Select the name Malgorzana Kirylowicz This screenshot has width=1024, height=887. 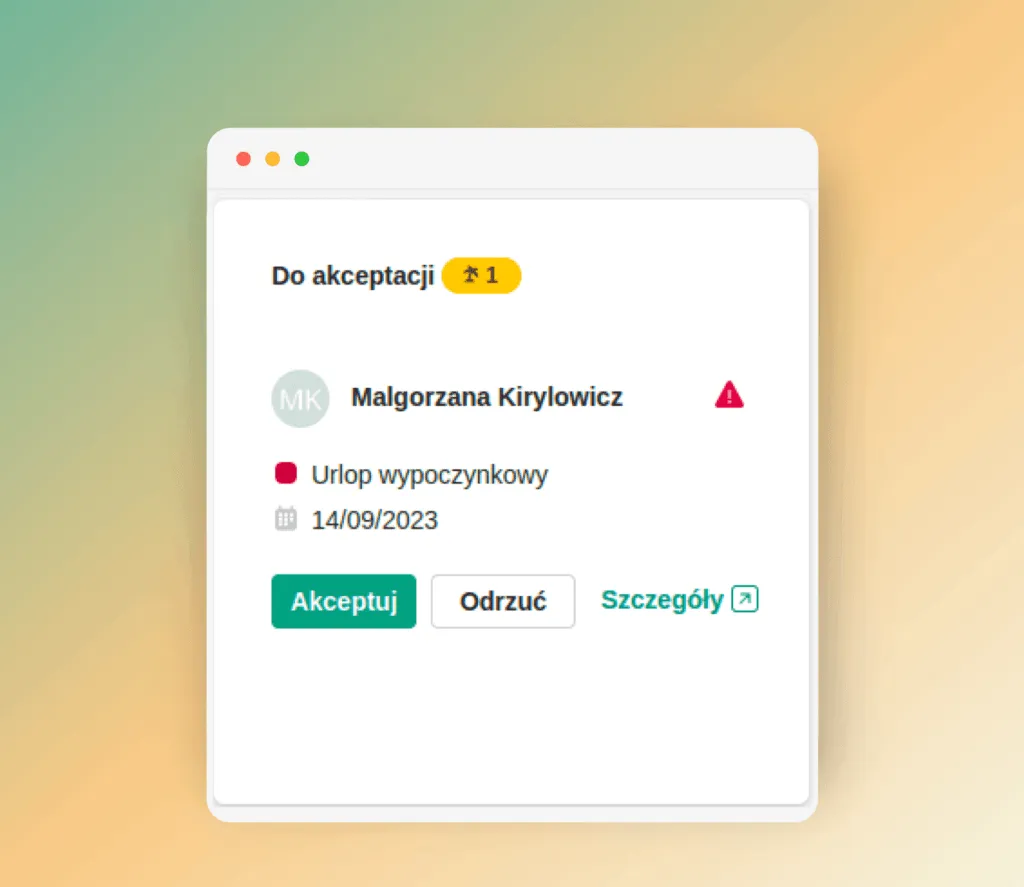(x=487, y=397)
